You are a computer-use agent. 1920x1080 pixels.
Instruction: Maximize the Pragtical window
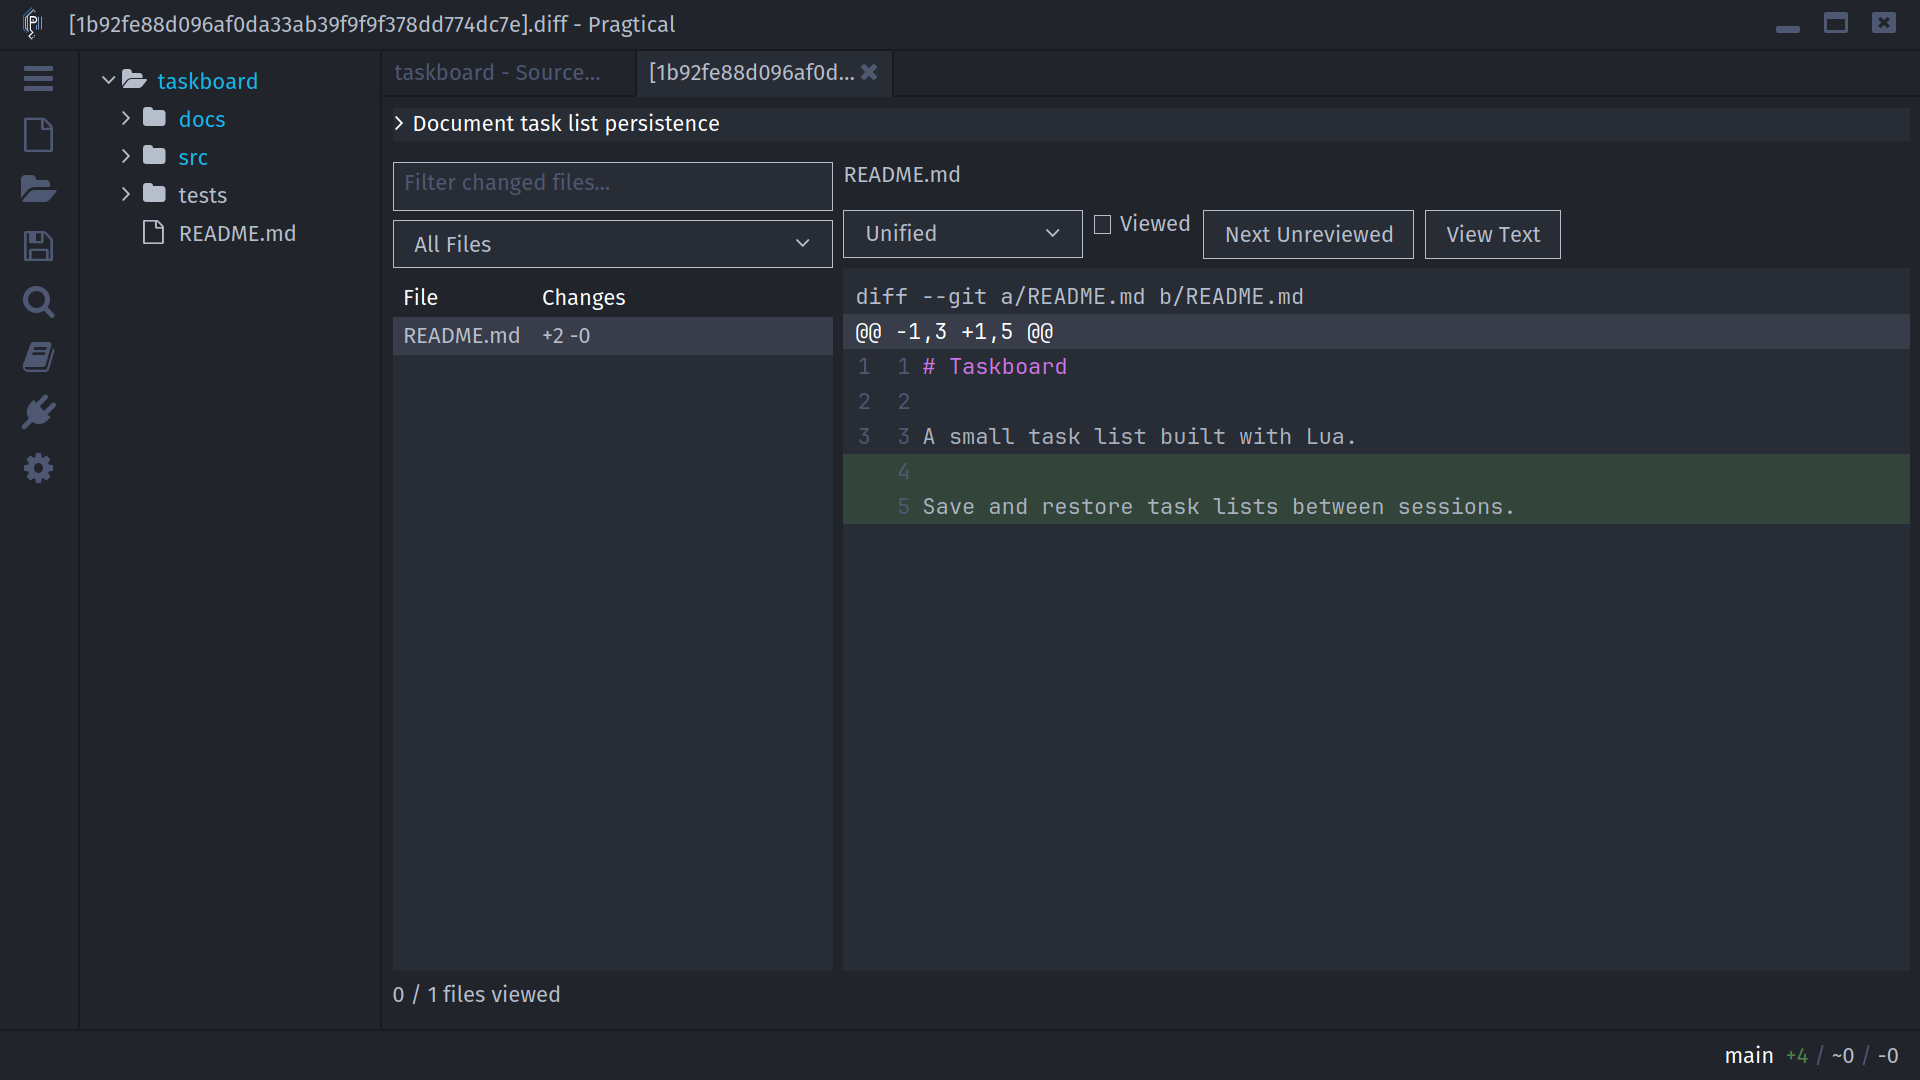(x=1836, y=23)
